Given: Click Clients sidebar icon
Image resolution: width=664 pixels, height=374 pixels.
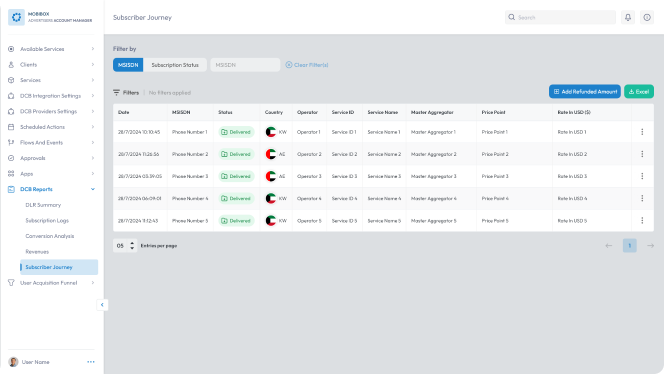Looking at the screenshot, I should tap(11, 65).
